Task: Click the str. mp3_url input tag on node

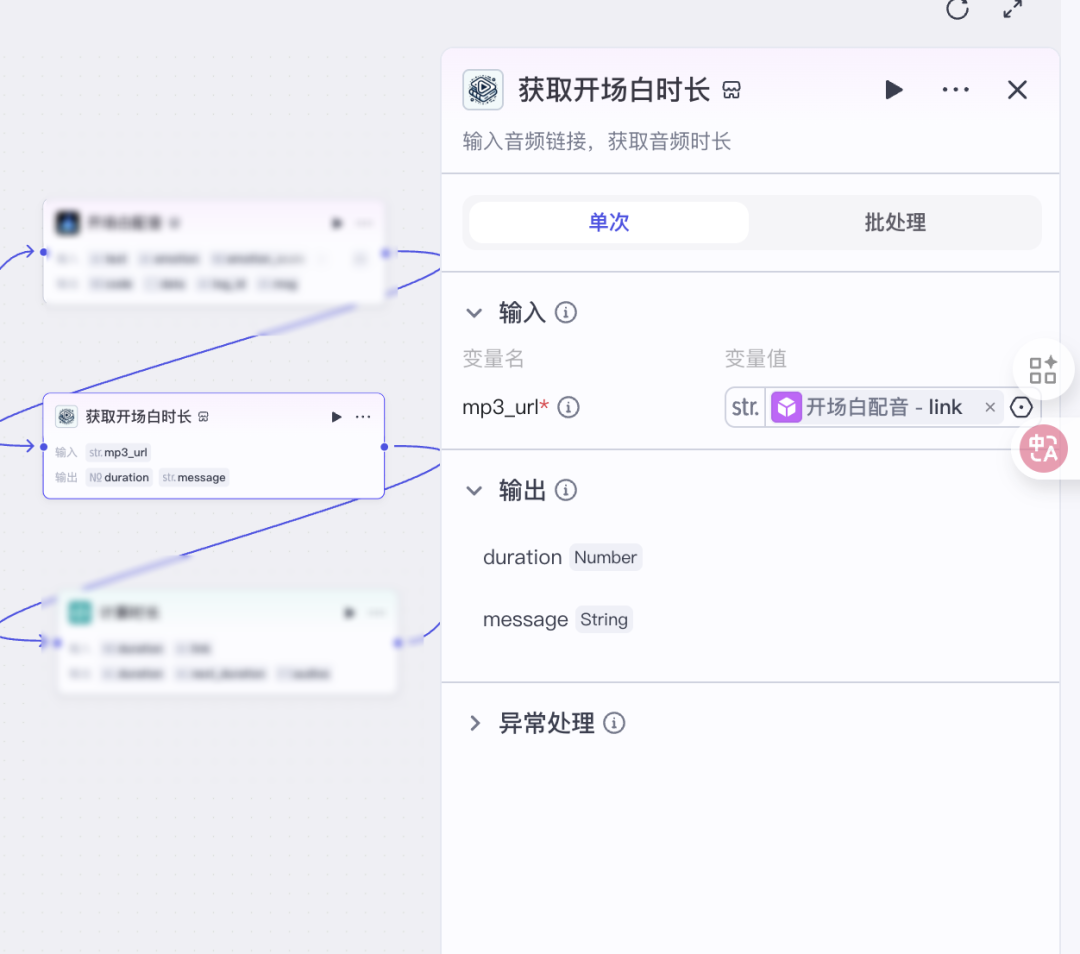Action: pyautogui.click(x=118, y=453)
